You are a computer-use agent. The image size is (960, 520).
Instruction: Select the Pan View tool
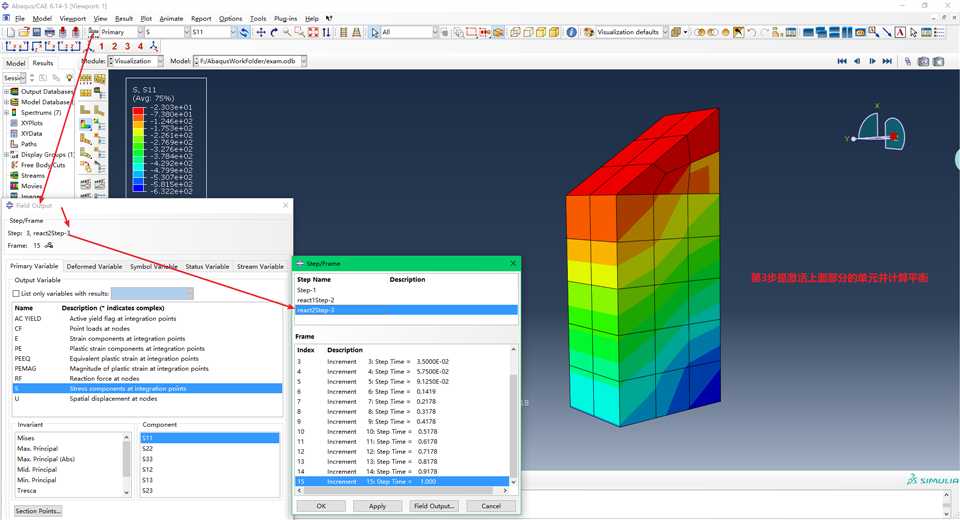pos(261,33)
